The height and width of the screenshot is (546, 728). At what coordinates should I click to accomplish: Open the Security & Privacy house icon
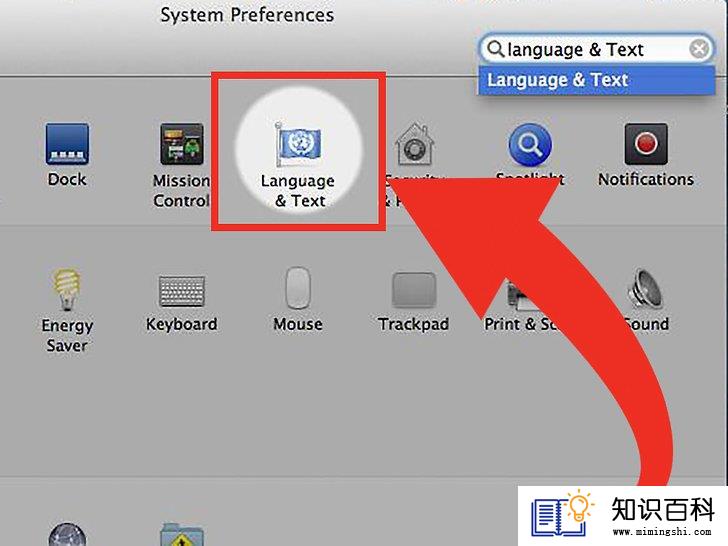414,144
